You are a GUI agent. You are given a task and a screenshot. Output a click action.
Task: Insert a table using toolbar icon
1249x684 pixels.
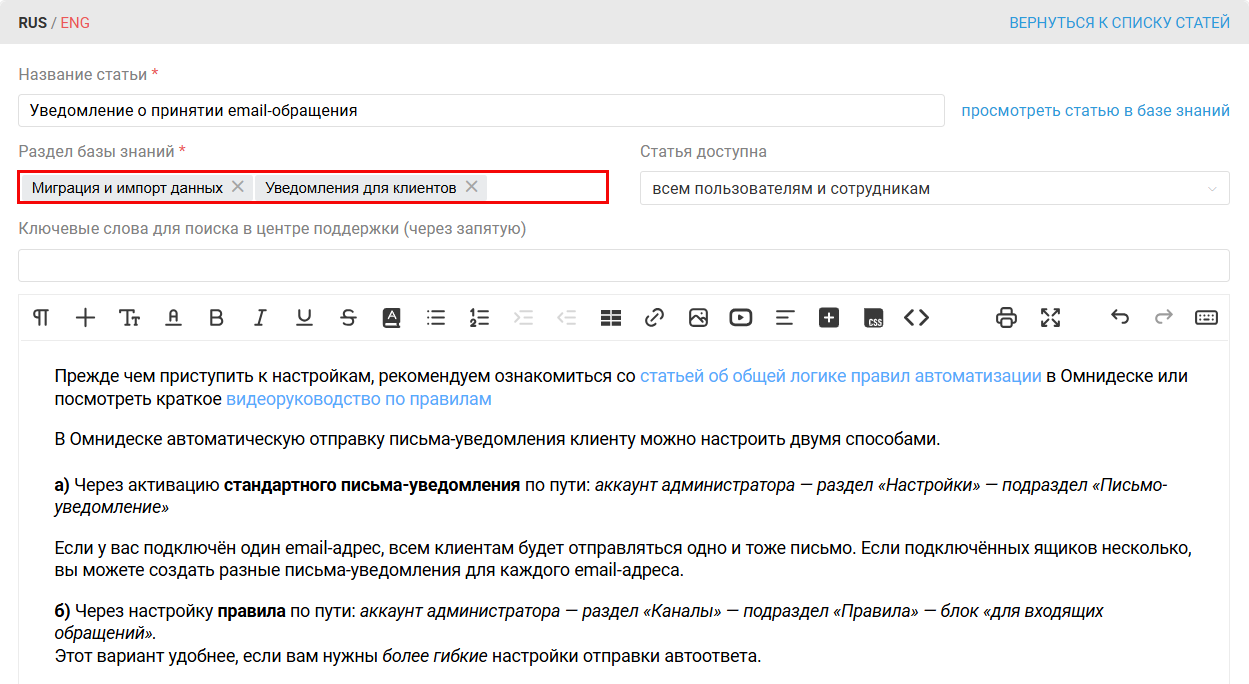[x=611, y=318]
